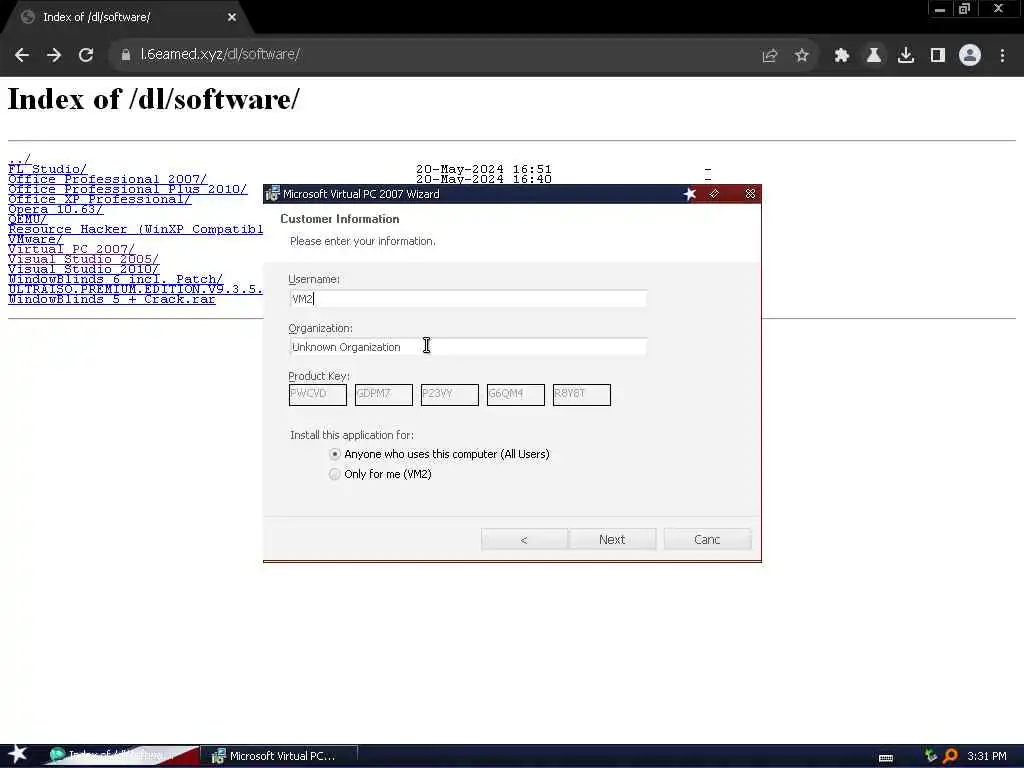This screenshot has height=768, width=1024.
Task: Click the third product key box P23VY
Action: 449,394
